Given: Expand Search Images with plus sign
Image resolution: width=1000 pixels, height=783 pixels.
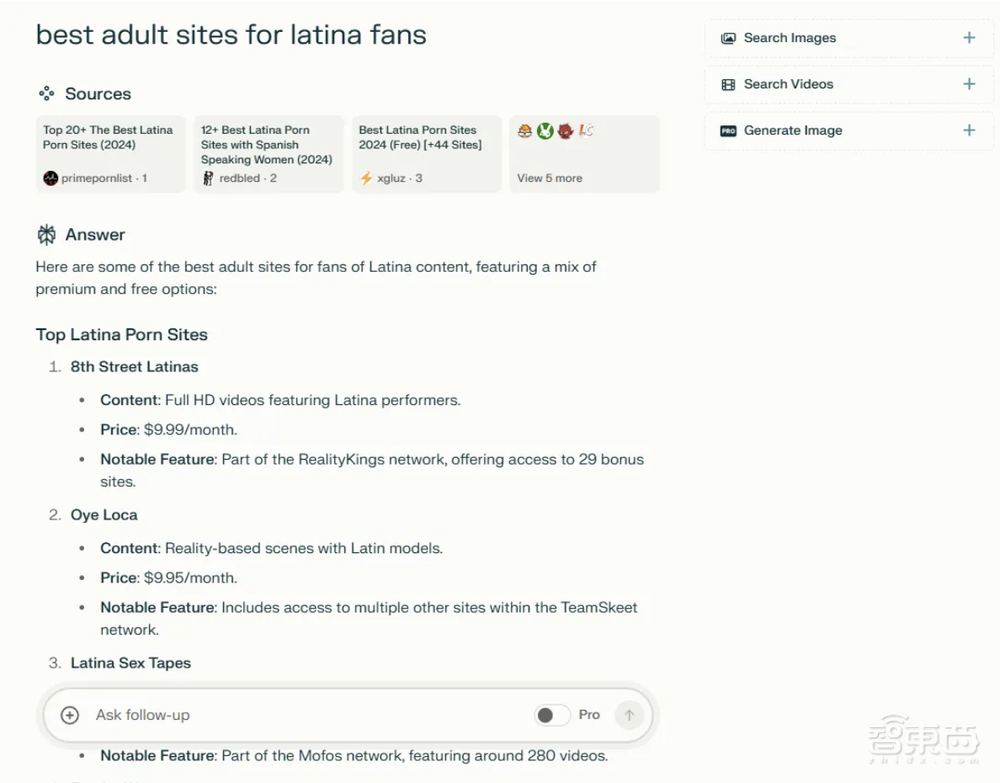Looking at the screenshot, I should (968, 38).
